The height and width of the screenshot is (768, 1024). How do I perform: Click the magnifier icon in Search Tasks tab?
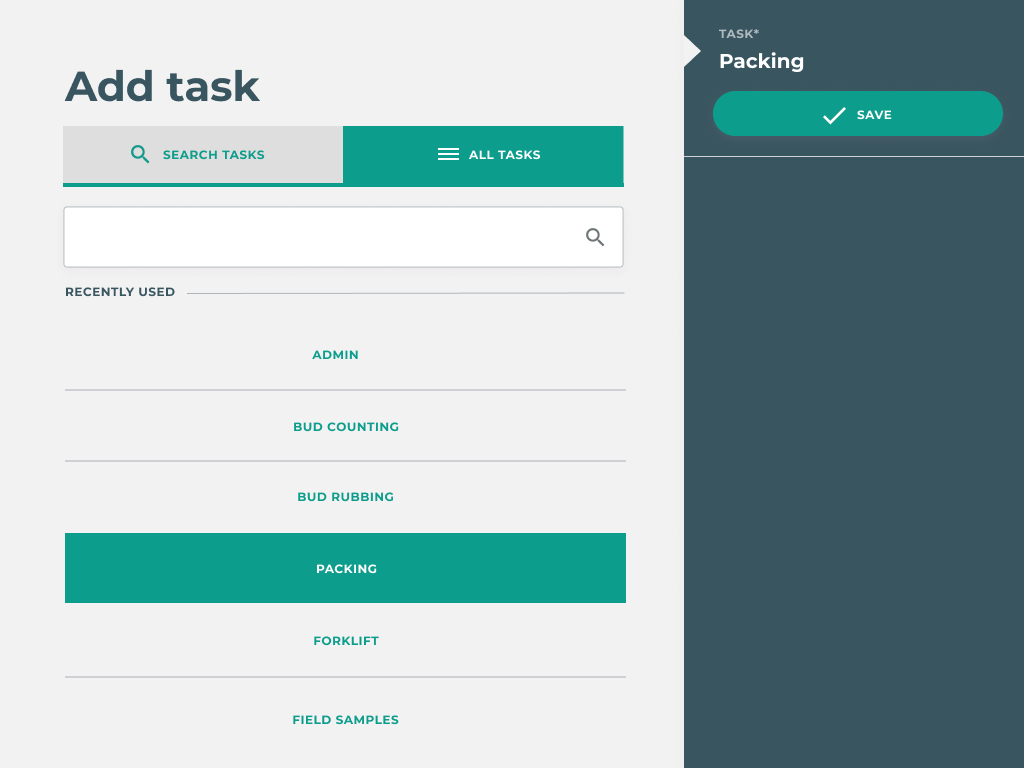[x=141, y=154]
